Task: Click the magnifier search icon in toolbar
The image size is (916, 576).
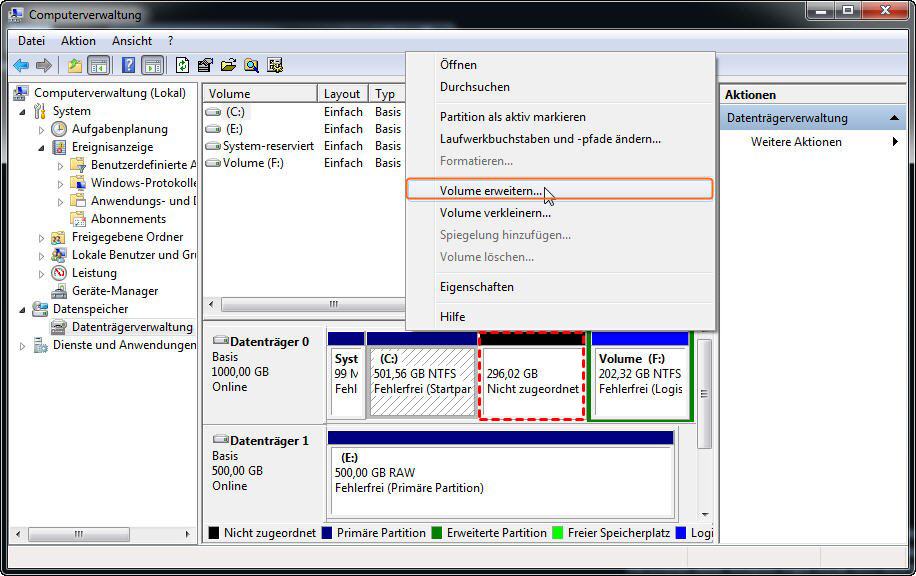Action: [251, 66]
